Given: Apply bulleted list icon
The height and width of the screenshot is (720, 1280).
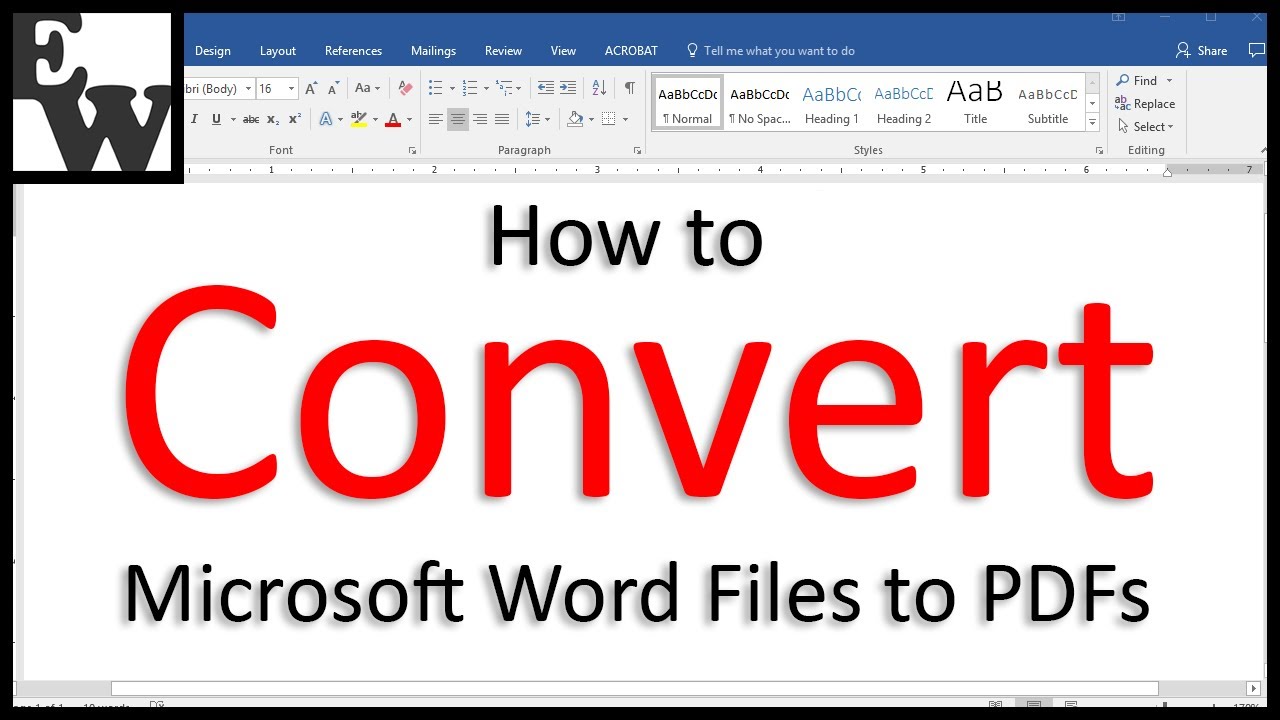Looking at the screenshot, I should point(435,88).
